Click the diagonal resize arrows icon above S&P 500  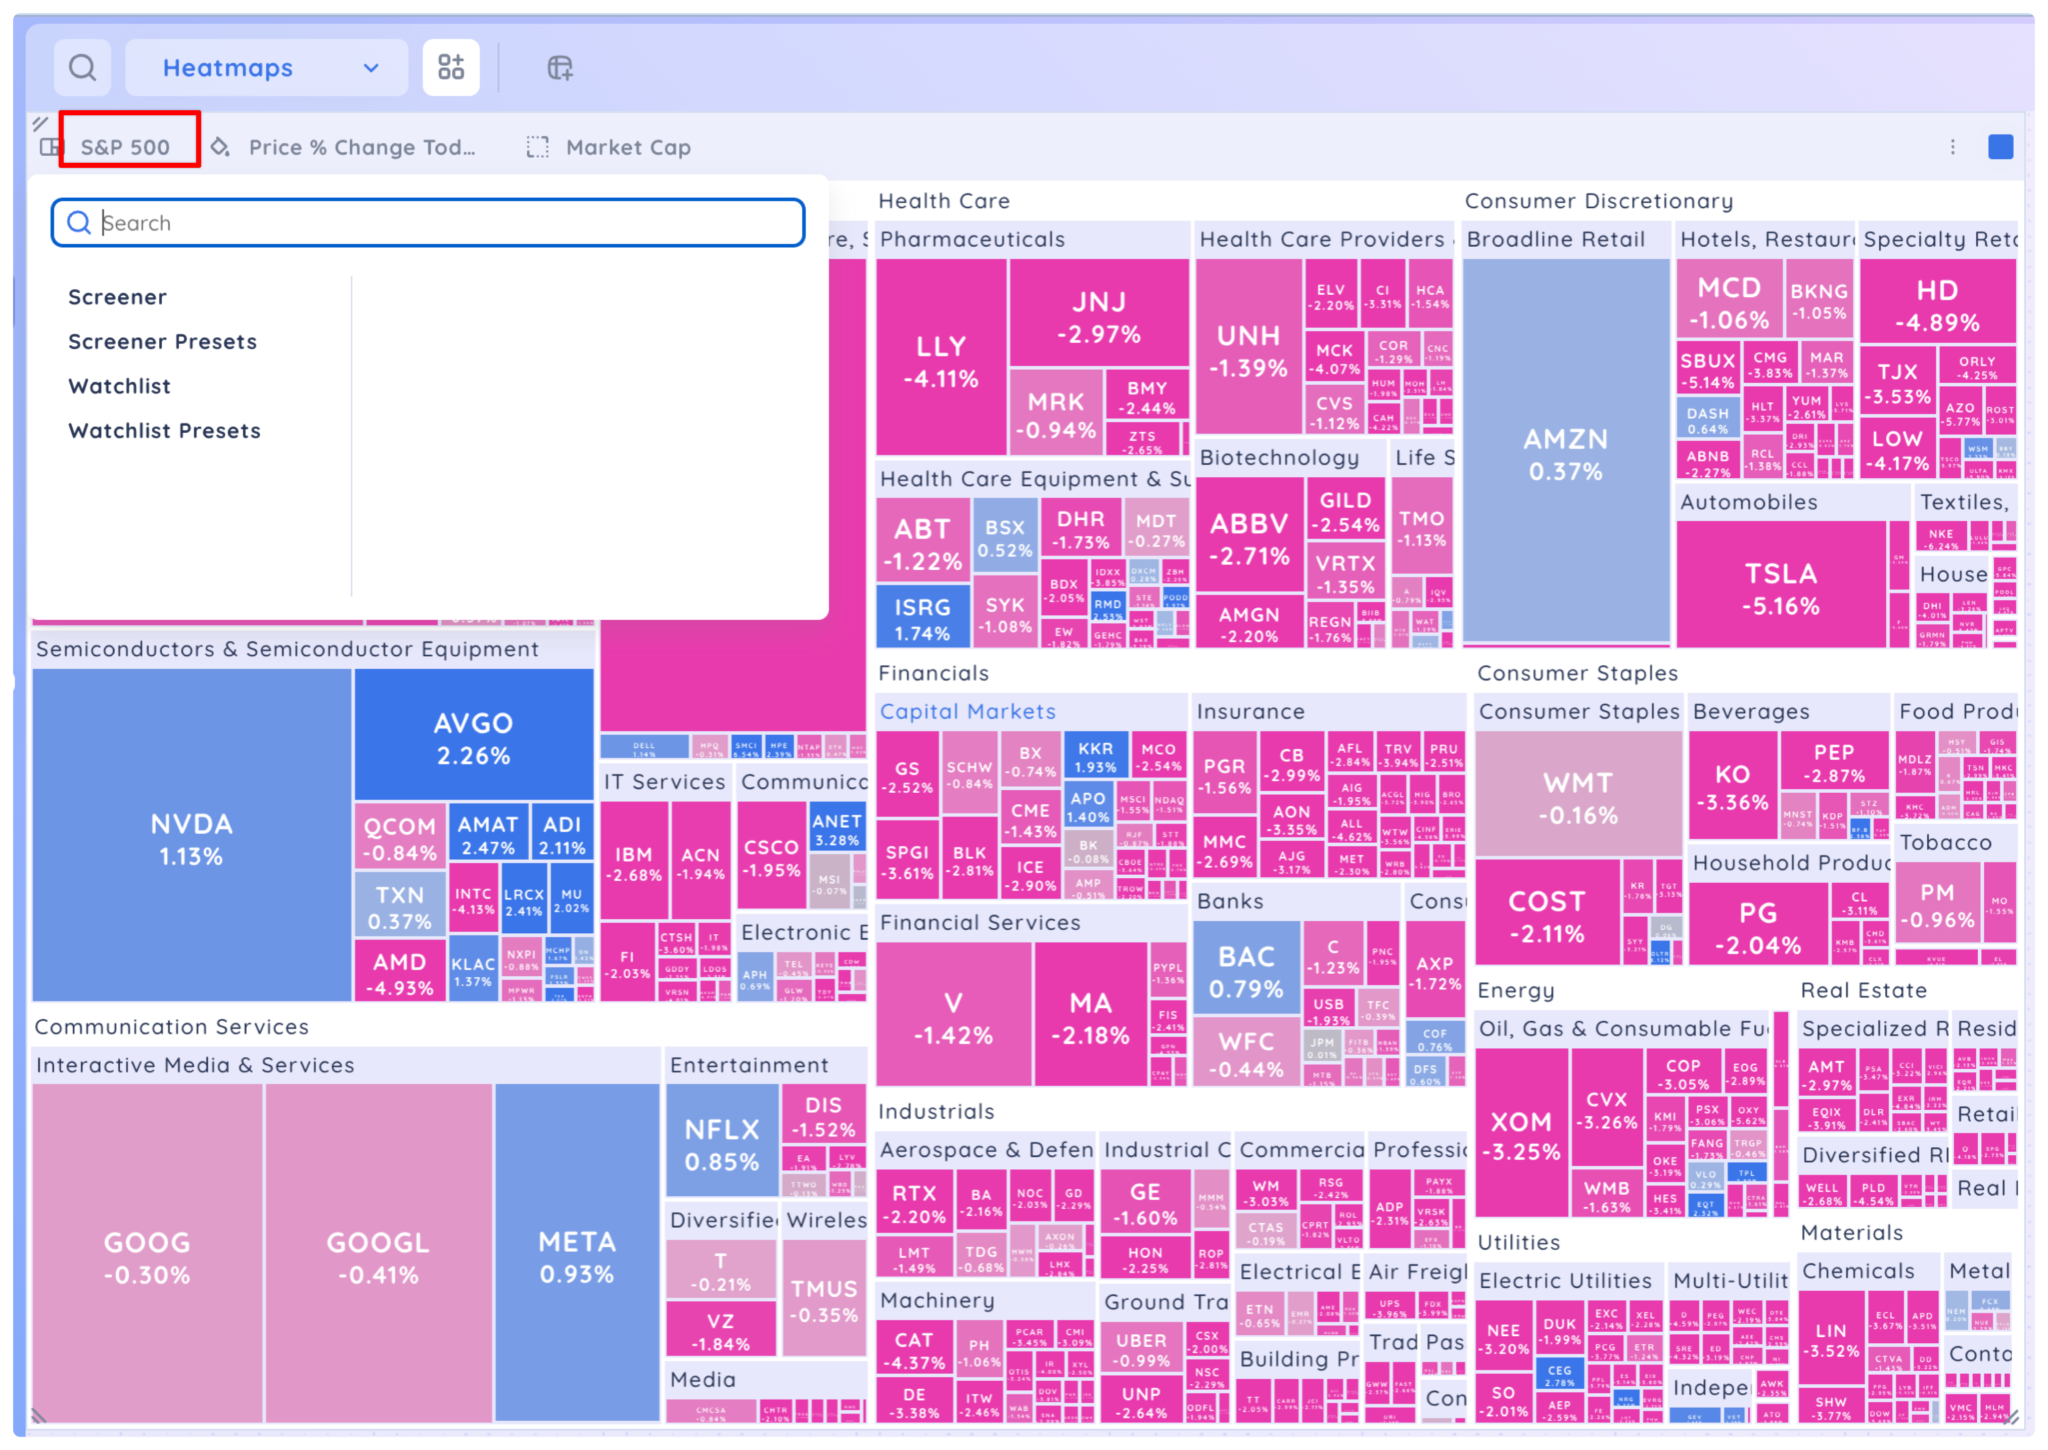[x=38, y=123]
